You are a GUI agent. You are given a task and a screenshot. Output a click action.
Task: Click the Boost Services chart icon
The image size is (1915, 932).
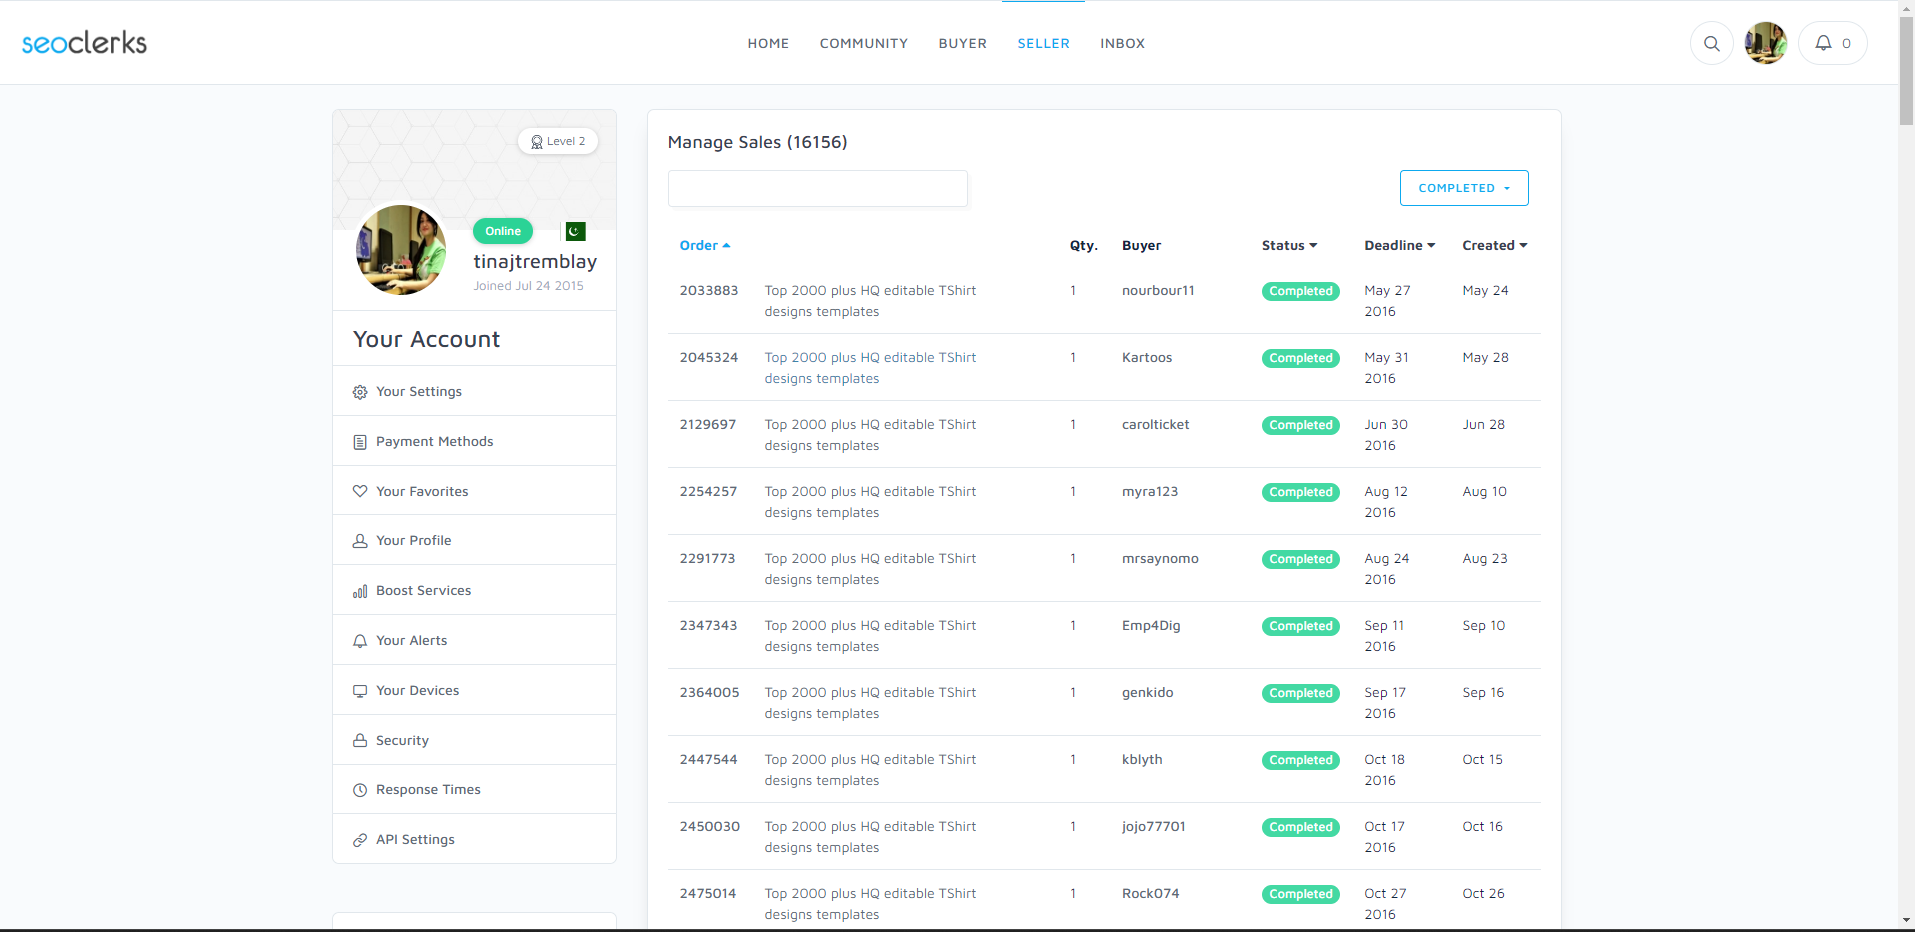click(x=360, y=591)
